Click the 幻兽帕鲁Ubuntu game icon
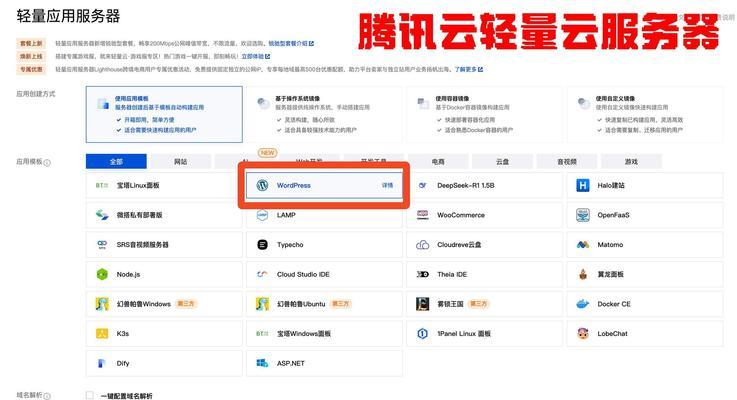 point(262,304)
